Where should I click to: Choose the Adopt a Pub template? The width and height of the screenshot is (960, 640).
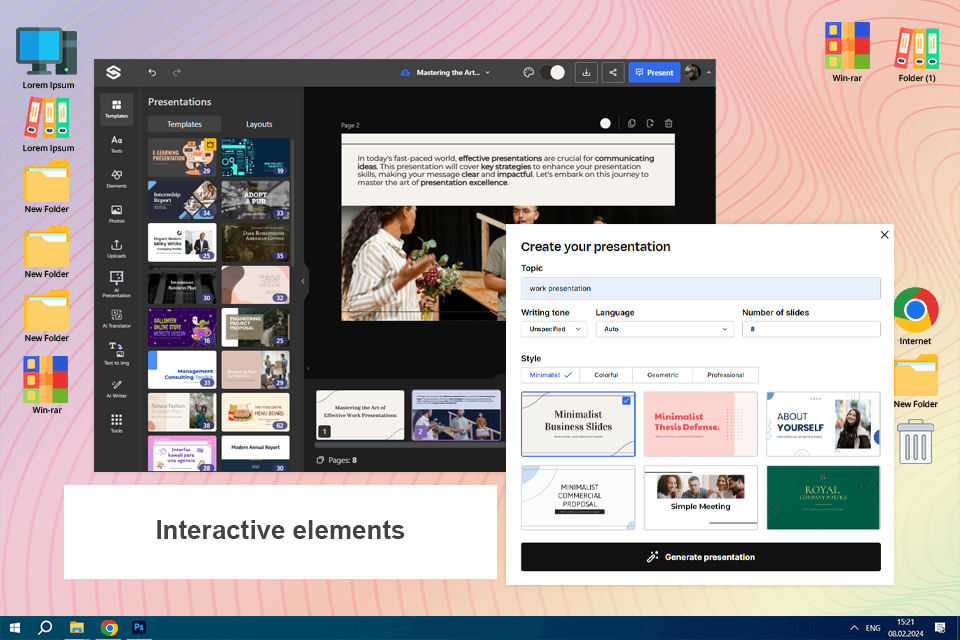tap(255, 200)
